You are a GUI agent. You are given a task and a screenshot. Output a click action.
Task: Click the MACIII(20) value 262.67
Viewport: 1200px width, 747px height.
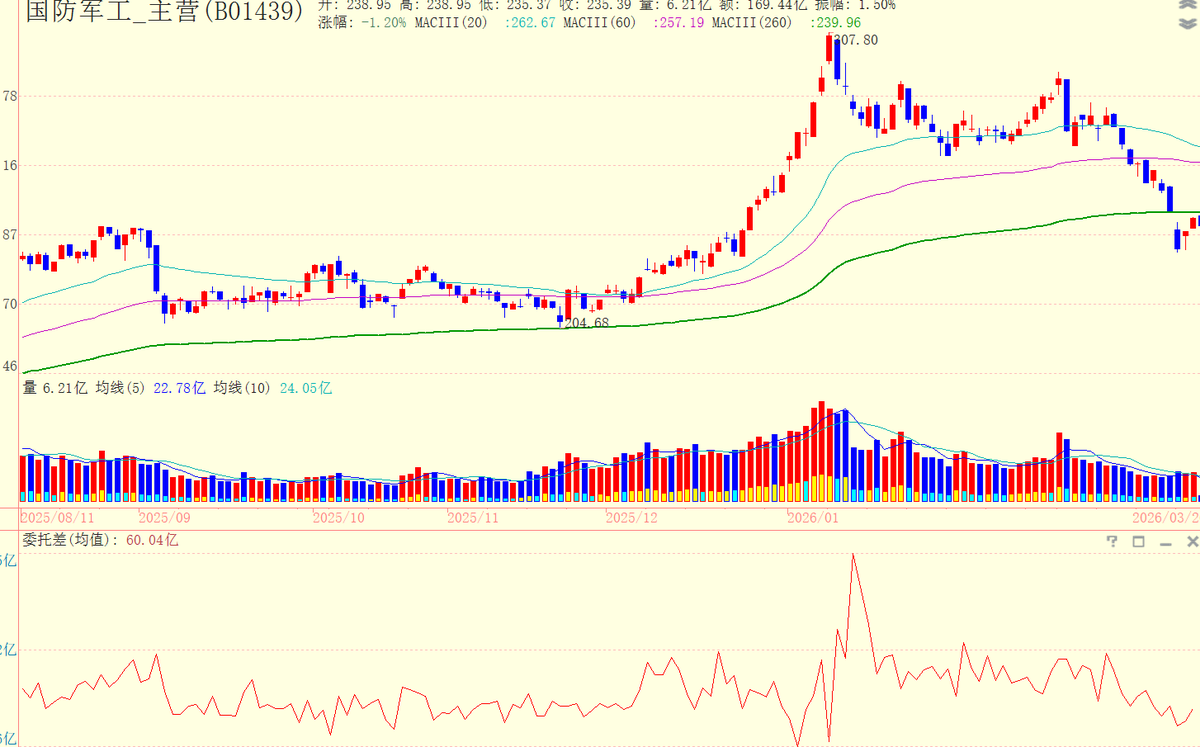click(531, 22)
